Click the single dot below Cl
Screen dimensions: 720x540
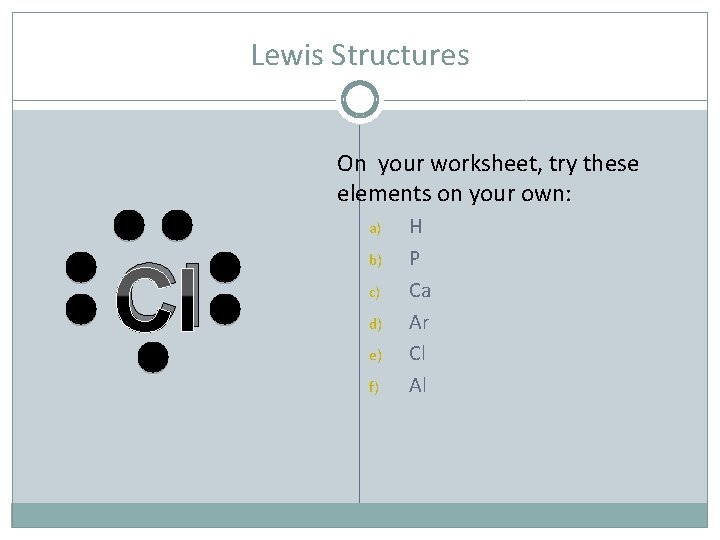click(x=152, y=356)
